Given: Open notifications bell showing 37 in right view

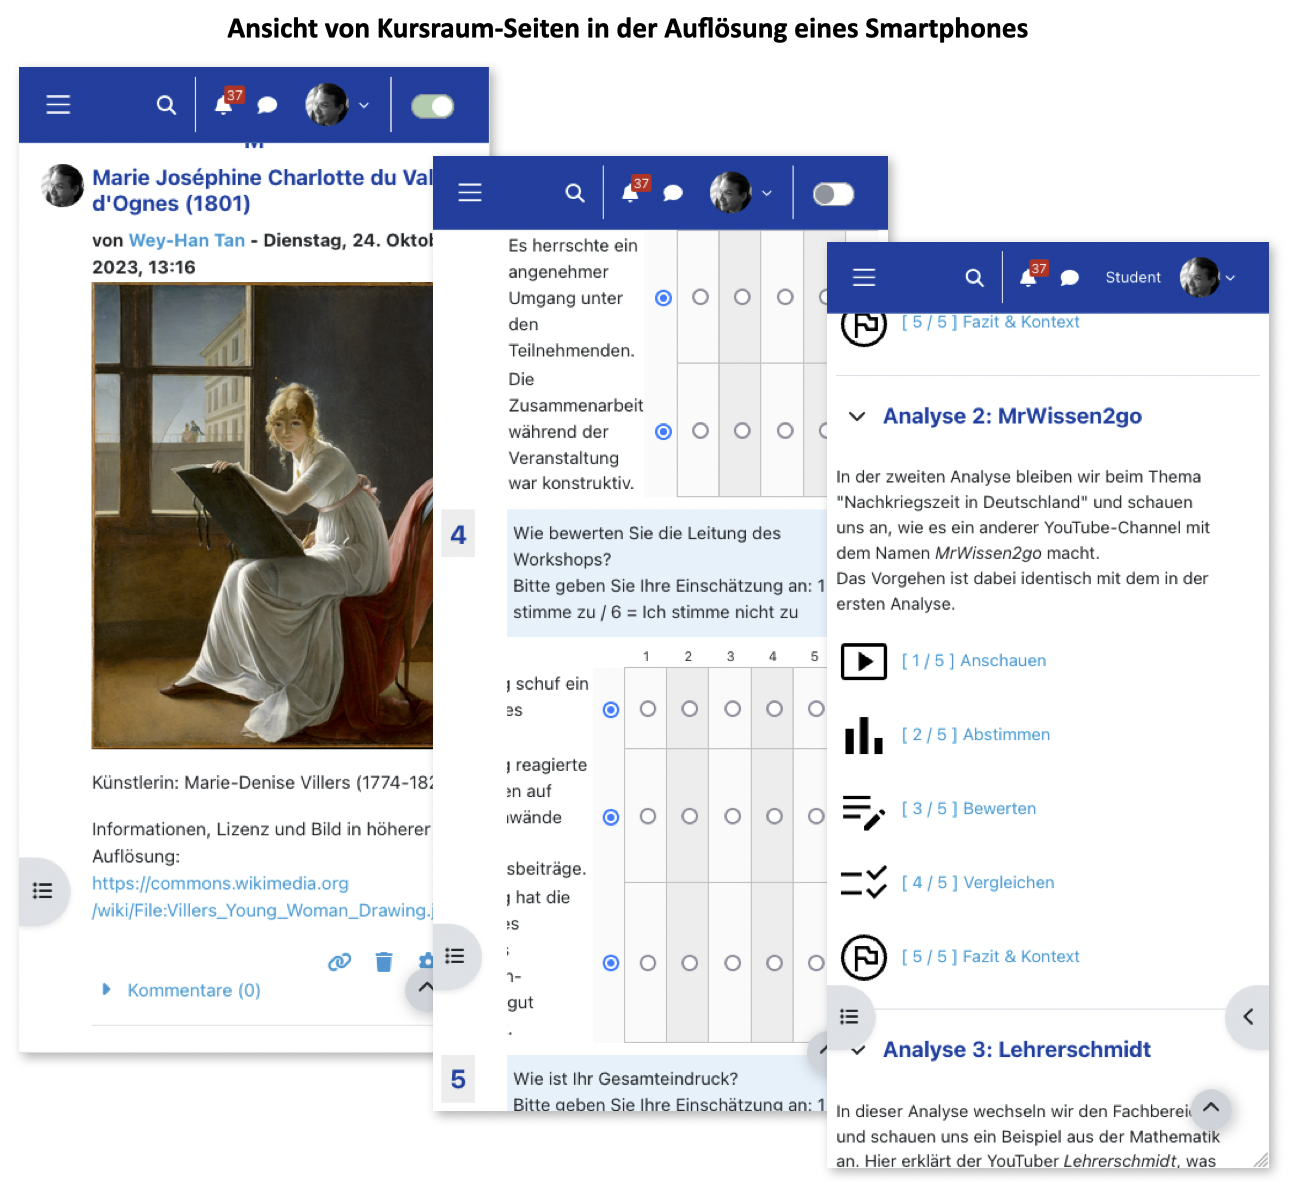Looking at the screenshot, I should pos(1028,278).
